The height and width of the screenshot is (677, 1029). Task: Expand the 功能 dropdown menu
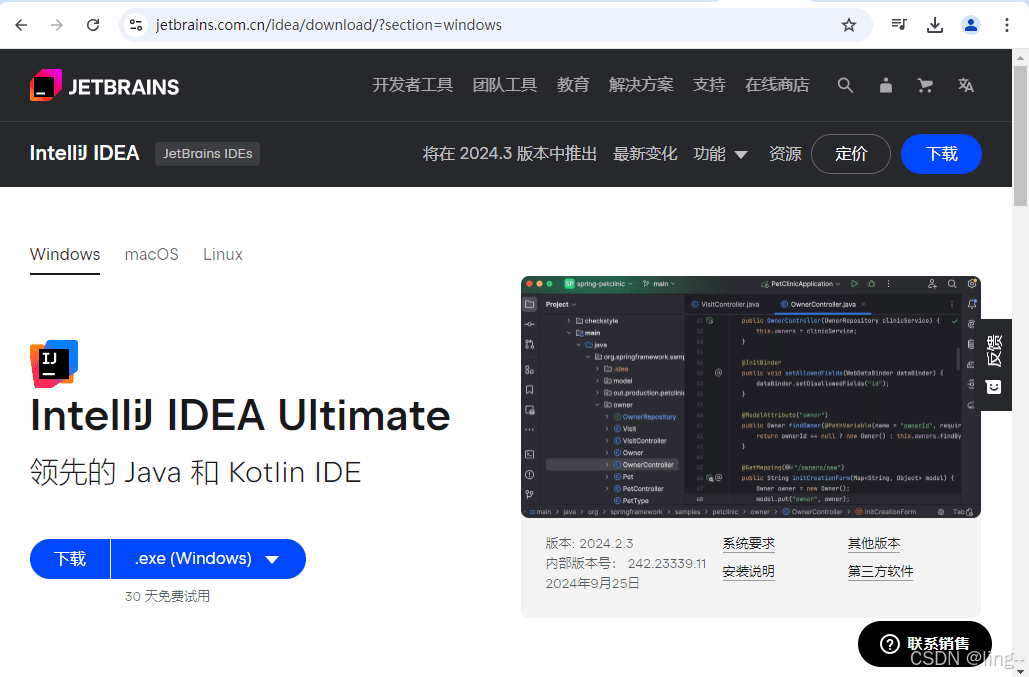(720, 154)
